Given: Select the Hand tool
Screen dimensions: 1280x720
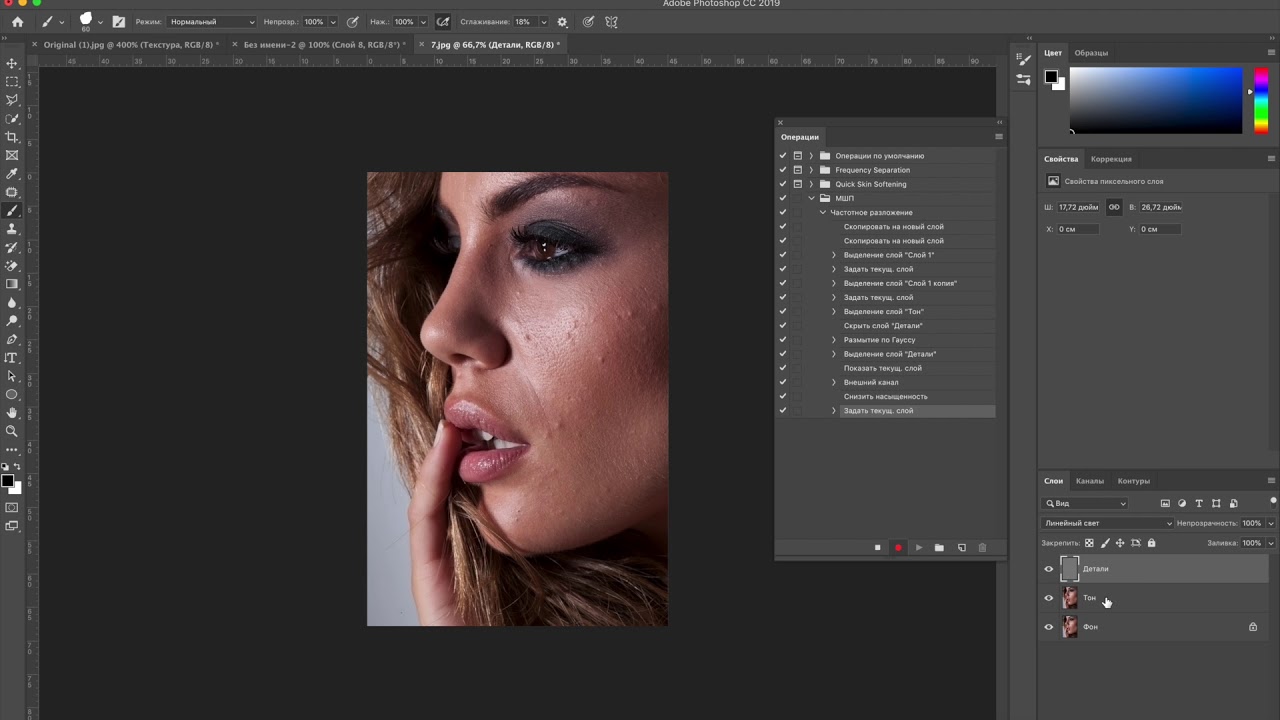Looking at the screenshot, I should point(12,413).
